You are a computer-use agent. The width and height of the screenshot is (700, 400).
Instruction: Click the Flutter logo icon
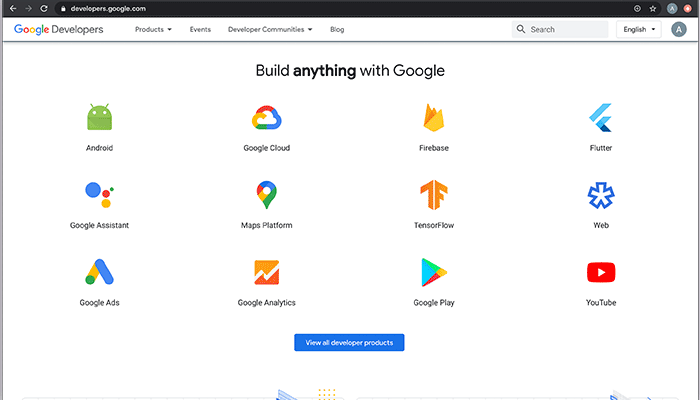[x=601, y=118]
